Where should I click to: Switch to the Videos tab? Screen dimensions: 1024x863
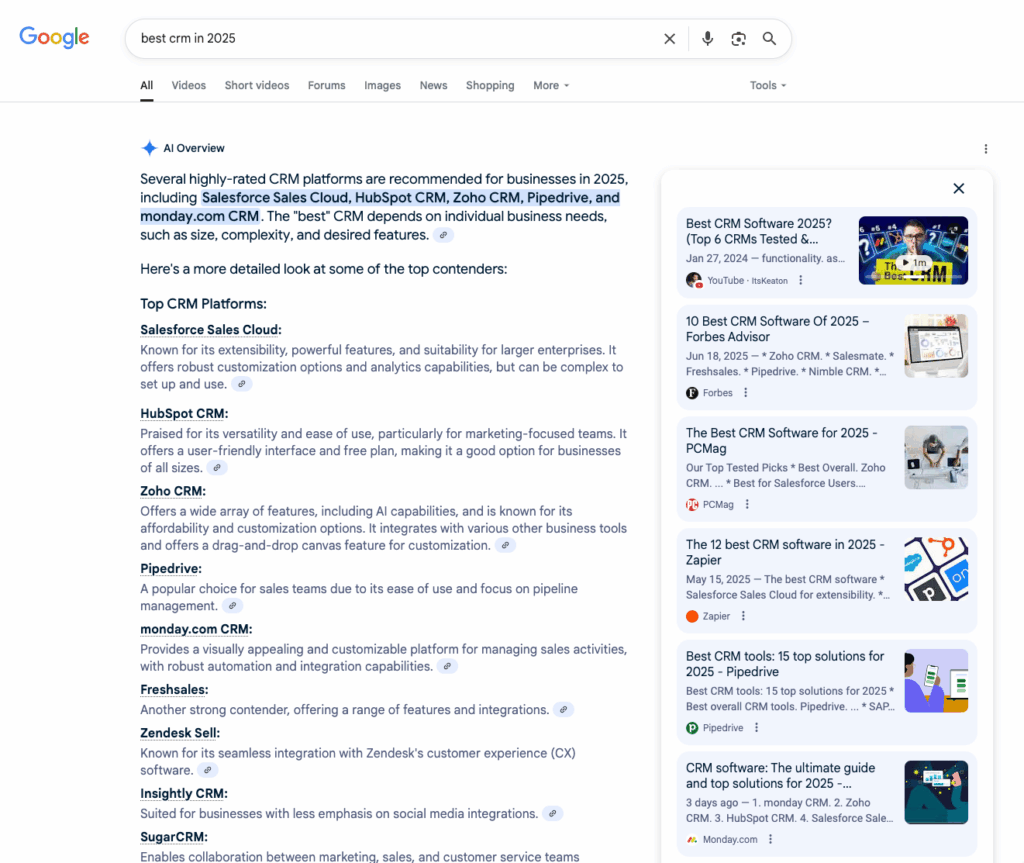coord(189,86)
